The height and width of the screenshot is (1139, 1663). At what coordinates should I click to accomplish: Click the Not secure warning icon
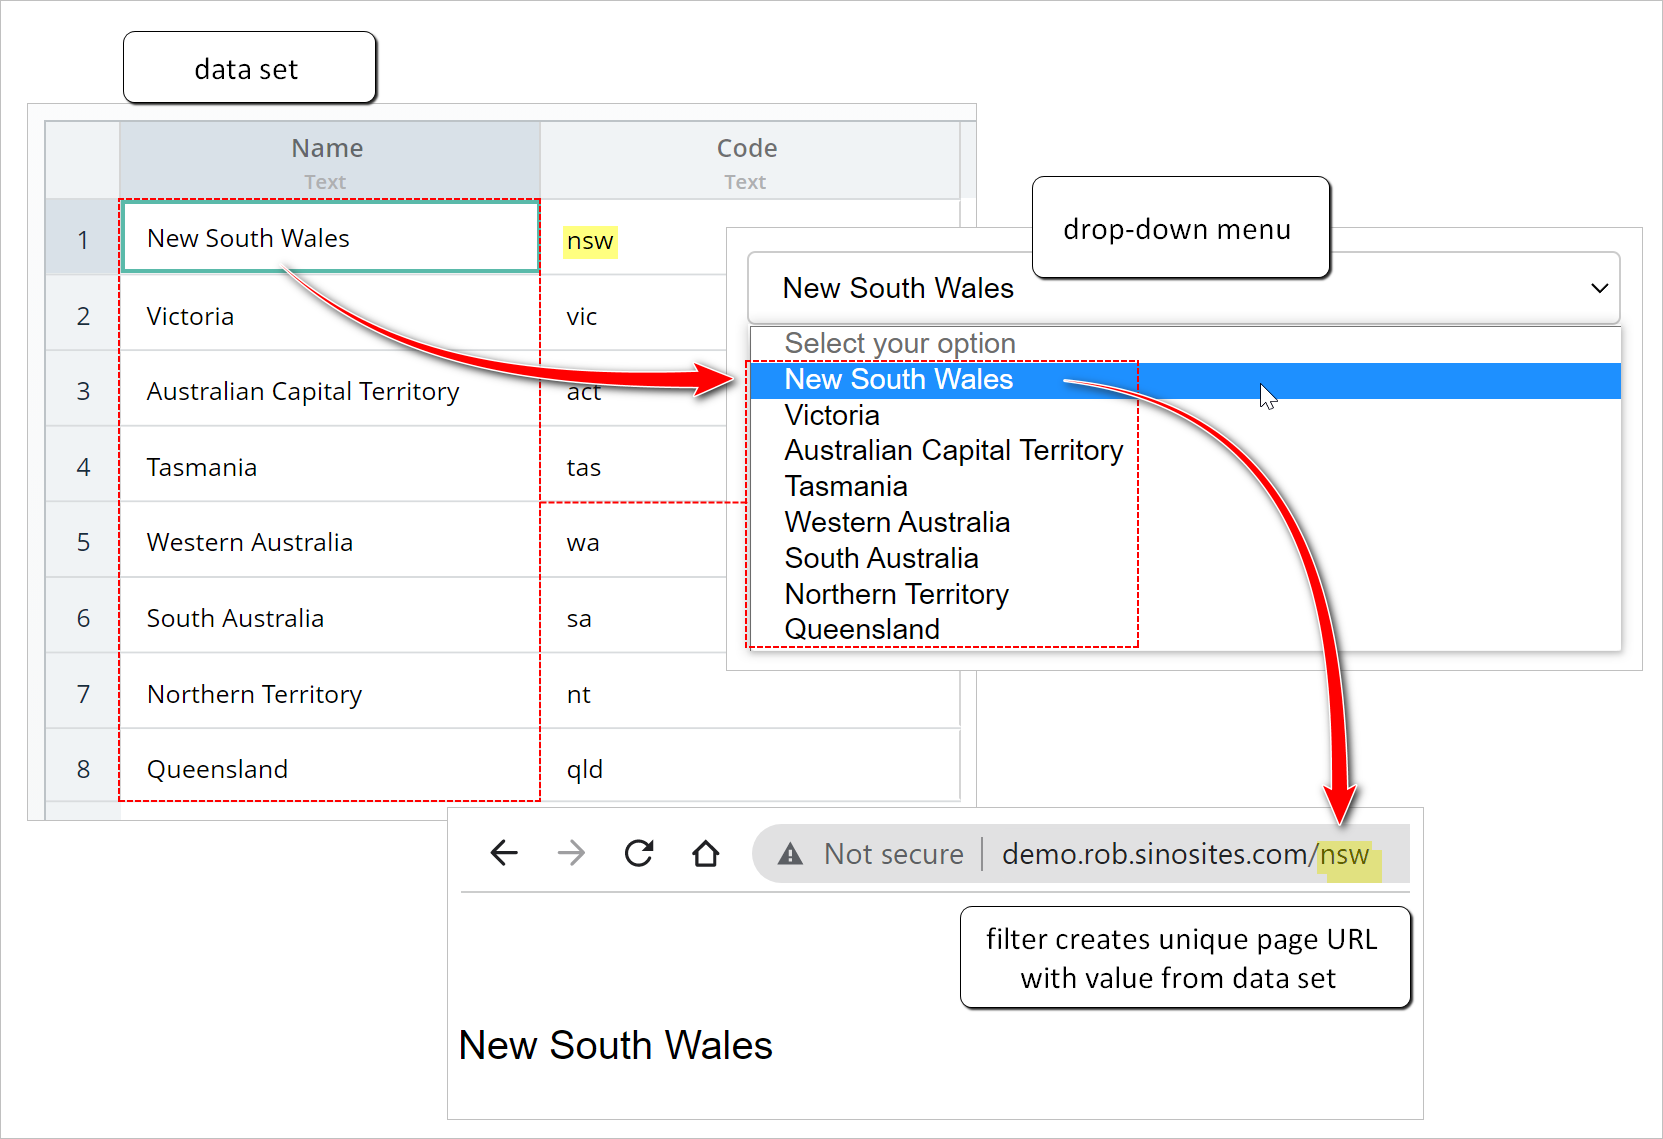pos(791,854)
